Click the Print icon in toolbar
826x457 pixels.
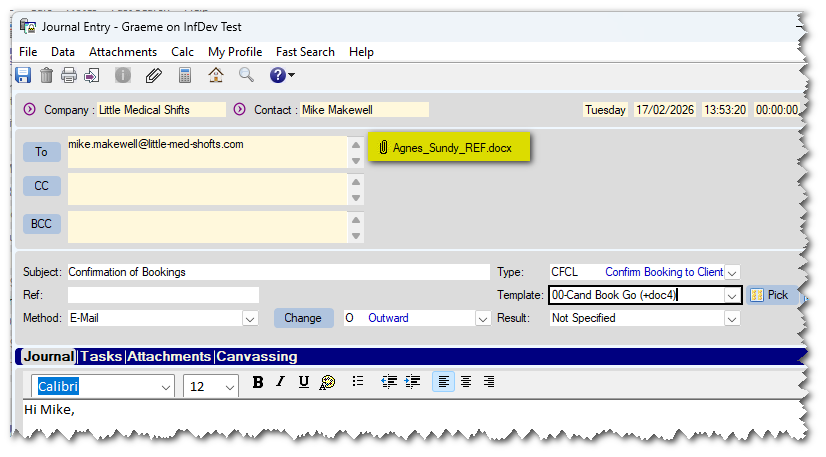[x=68, y=75]
